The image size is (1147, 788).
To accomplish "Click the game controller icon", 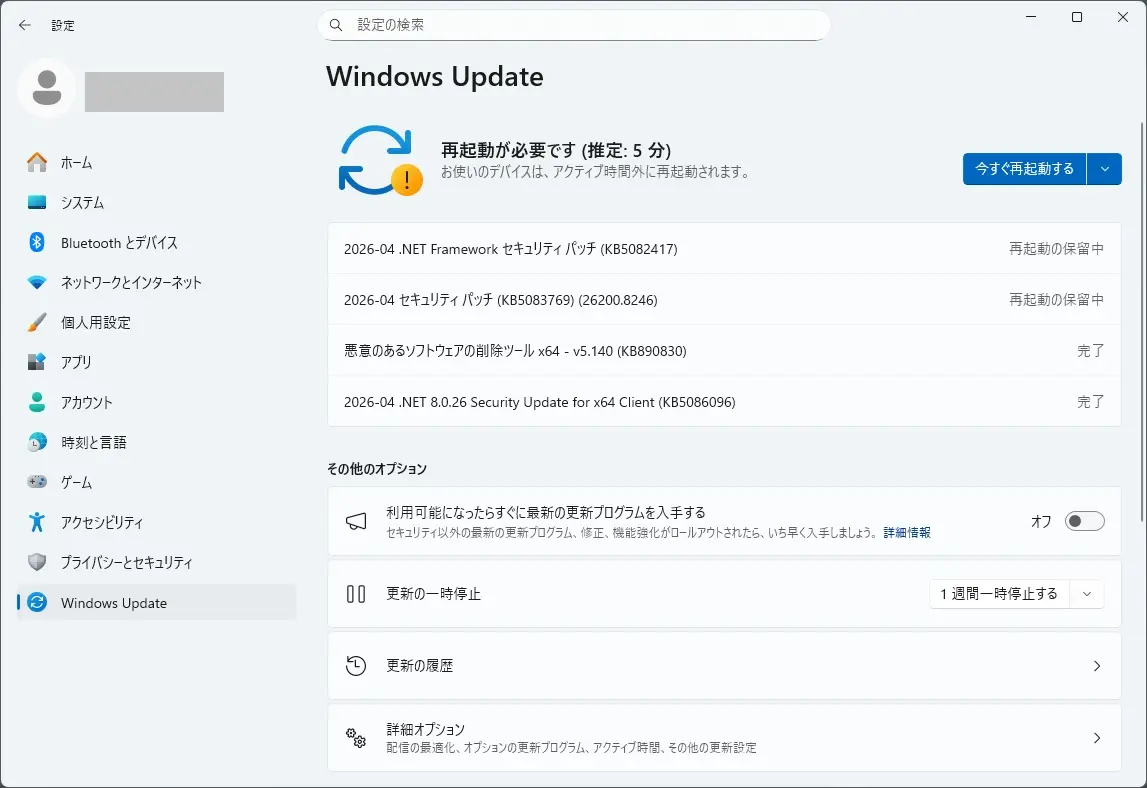I will [37, 482].
